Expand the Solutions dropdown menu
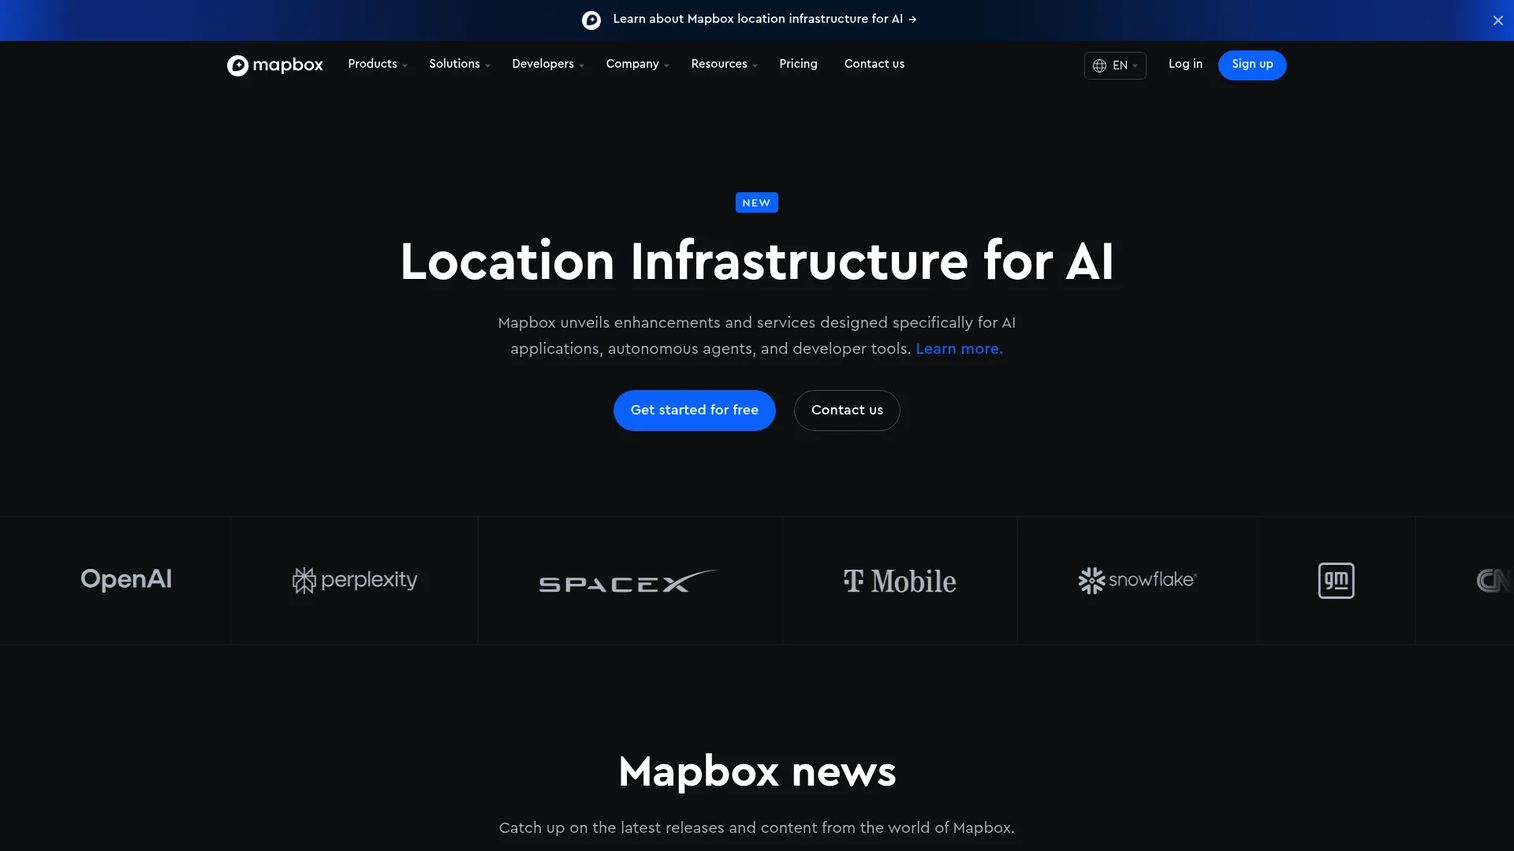This screenshot has width=1514, height=851. point(459,64)
